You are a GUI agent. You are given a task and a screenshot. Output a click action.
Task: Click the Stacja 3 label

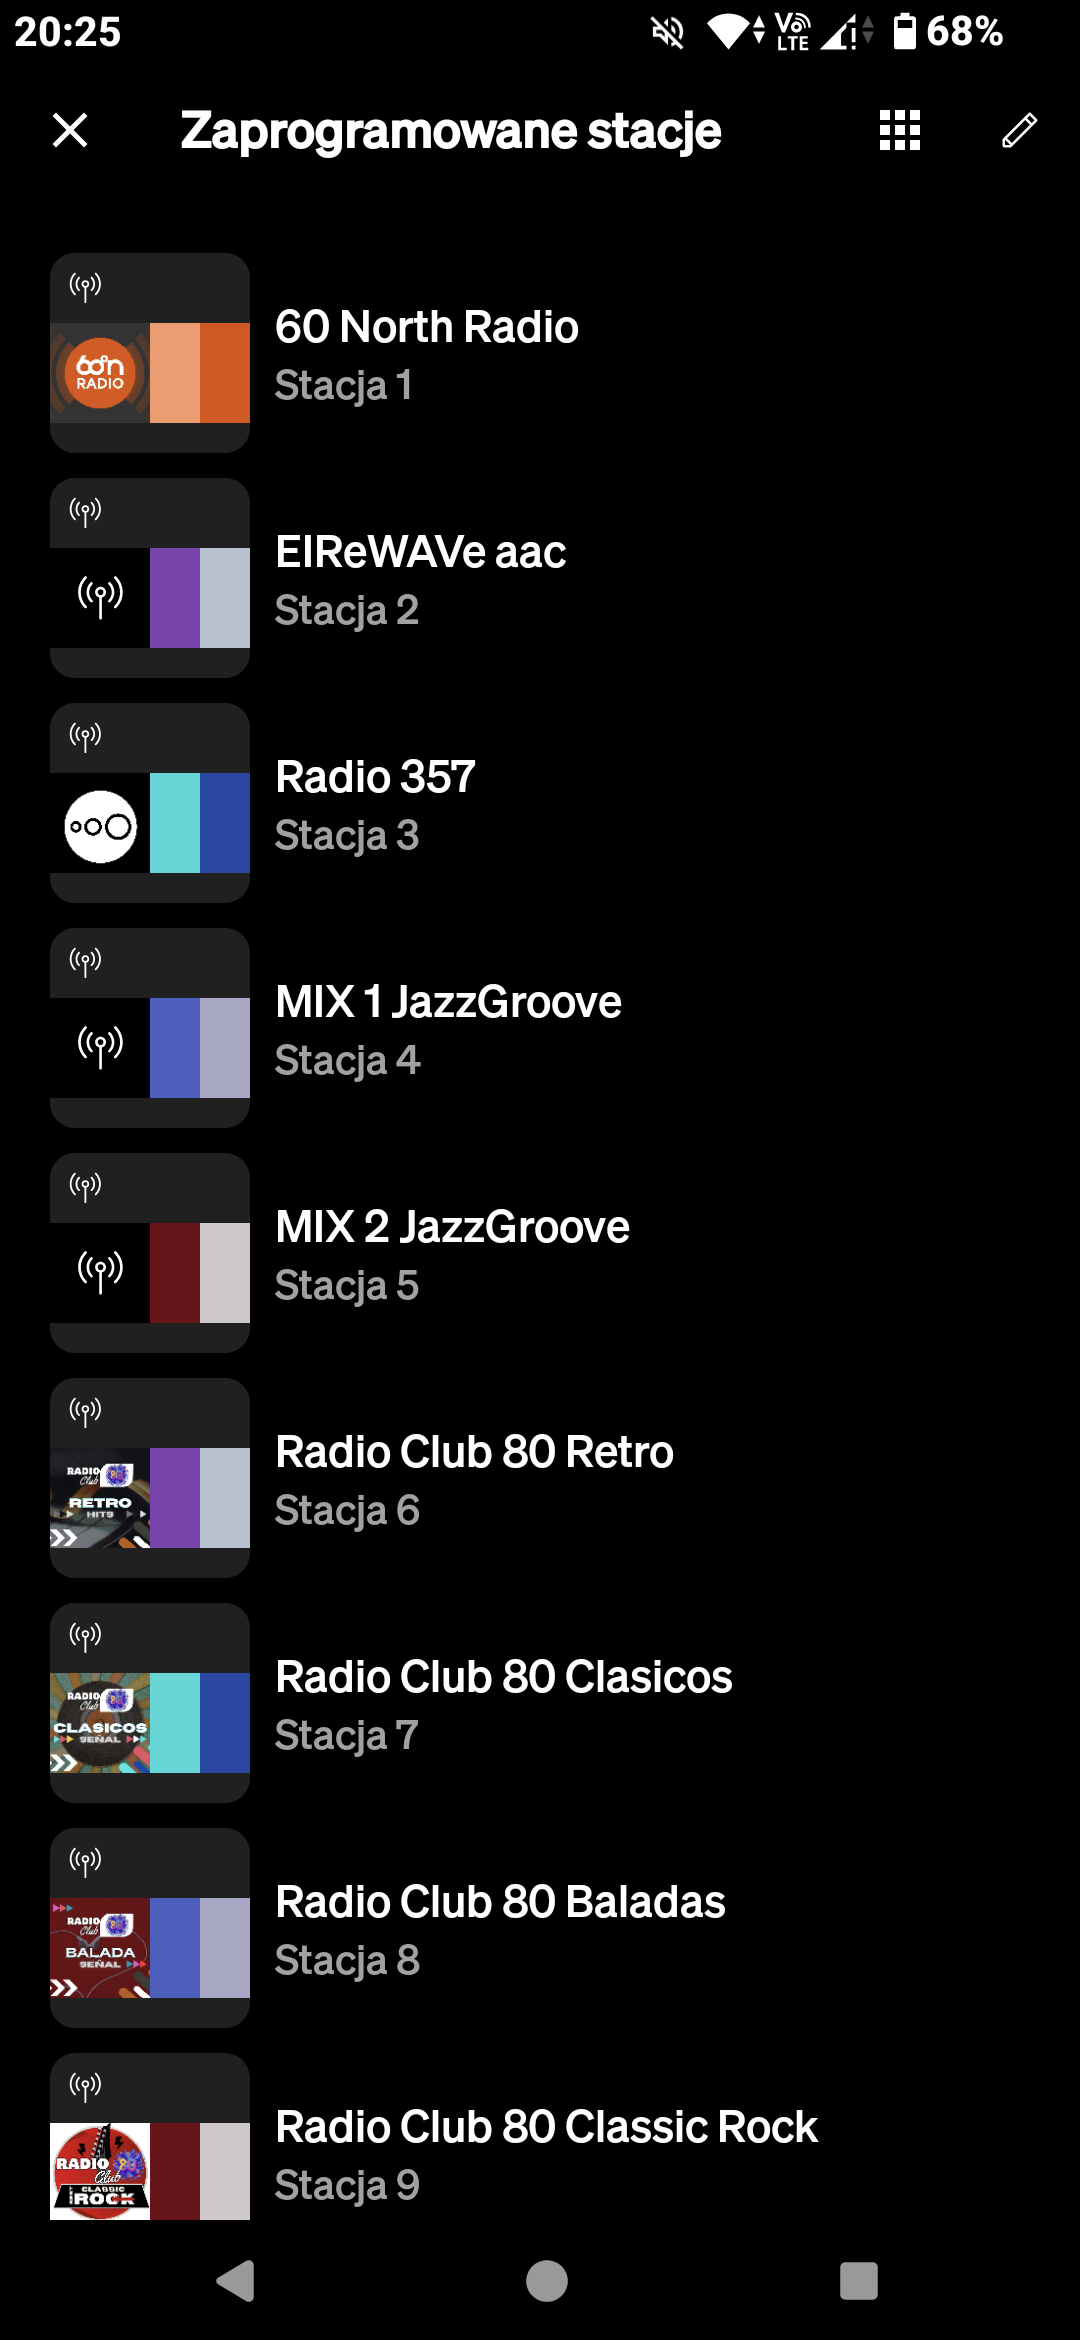(346, 835)
